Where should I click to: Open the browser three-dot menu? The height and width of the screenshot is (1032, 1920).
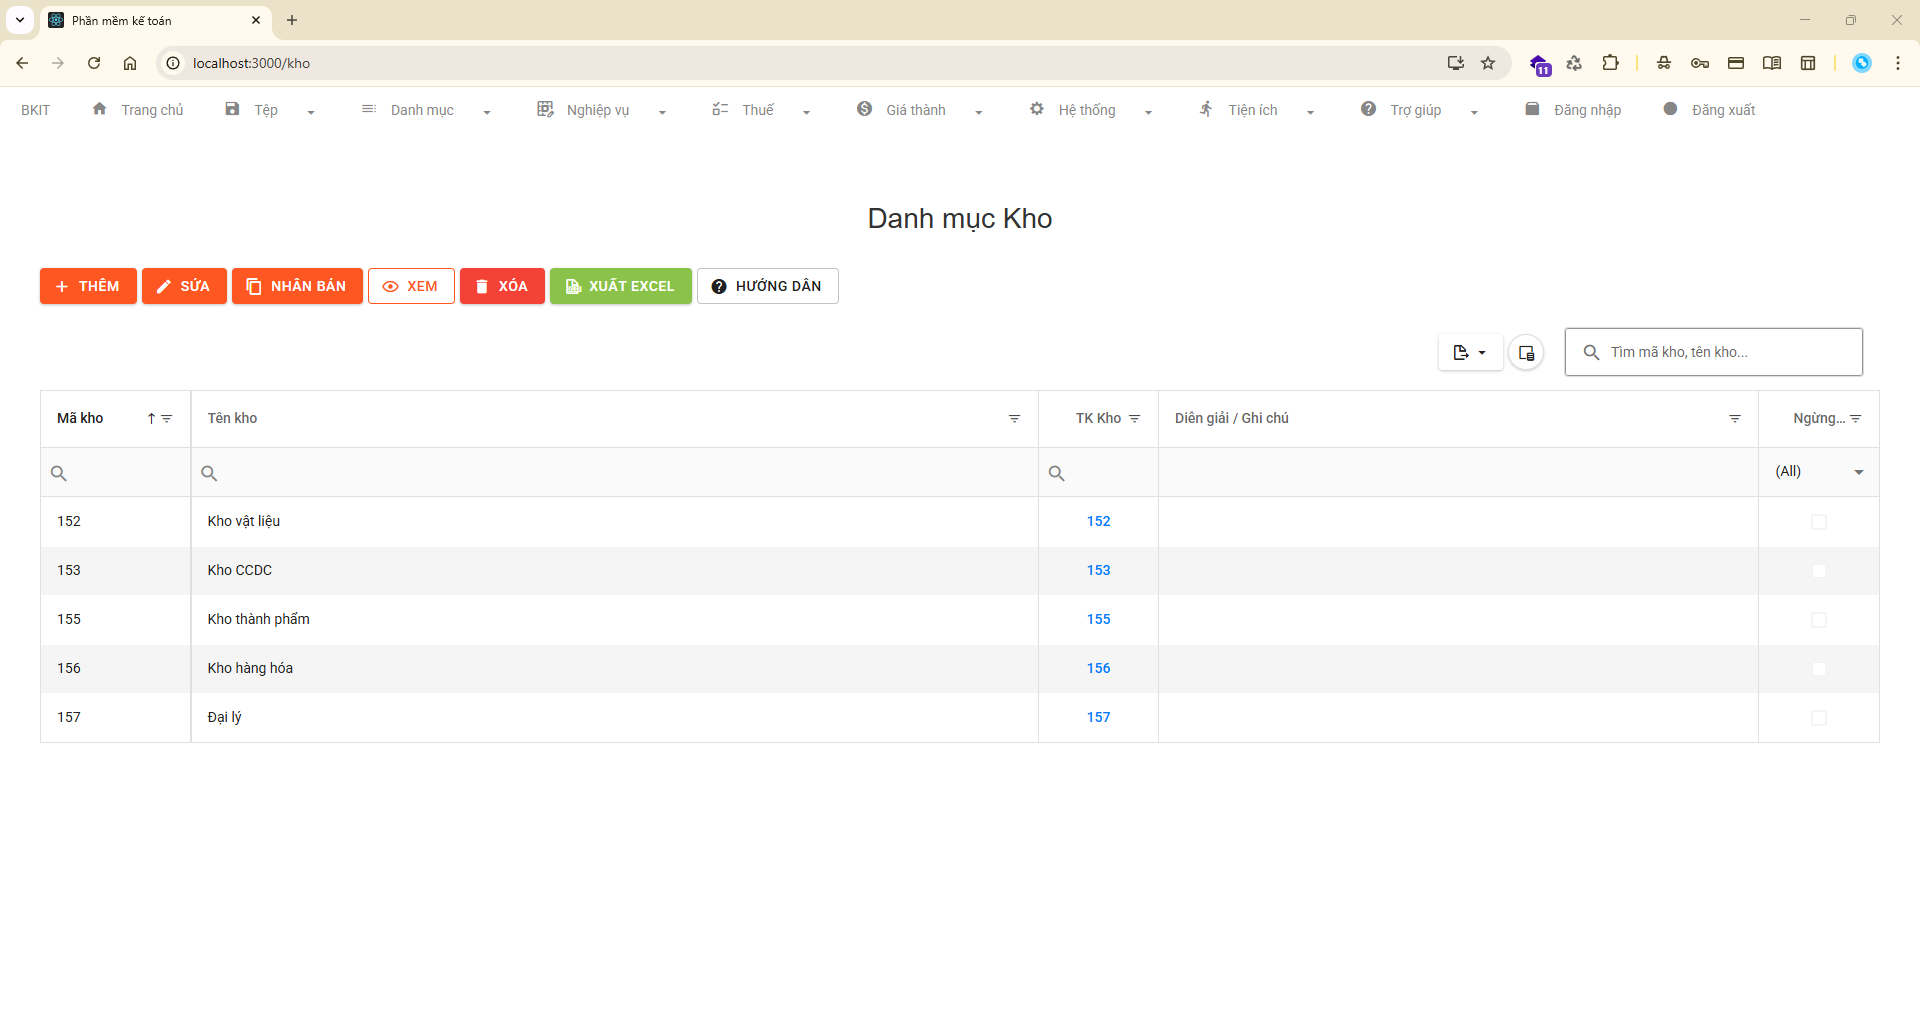(x=1897, y=63)
